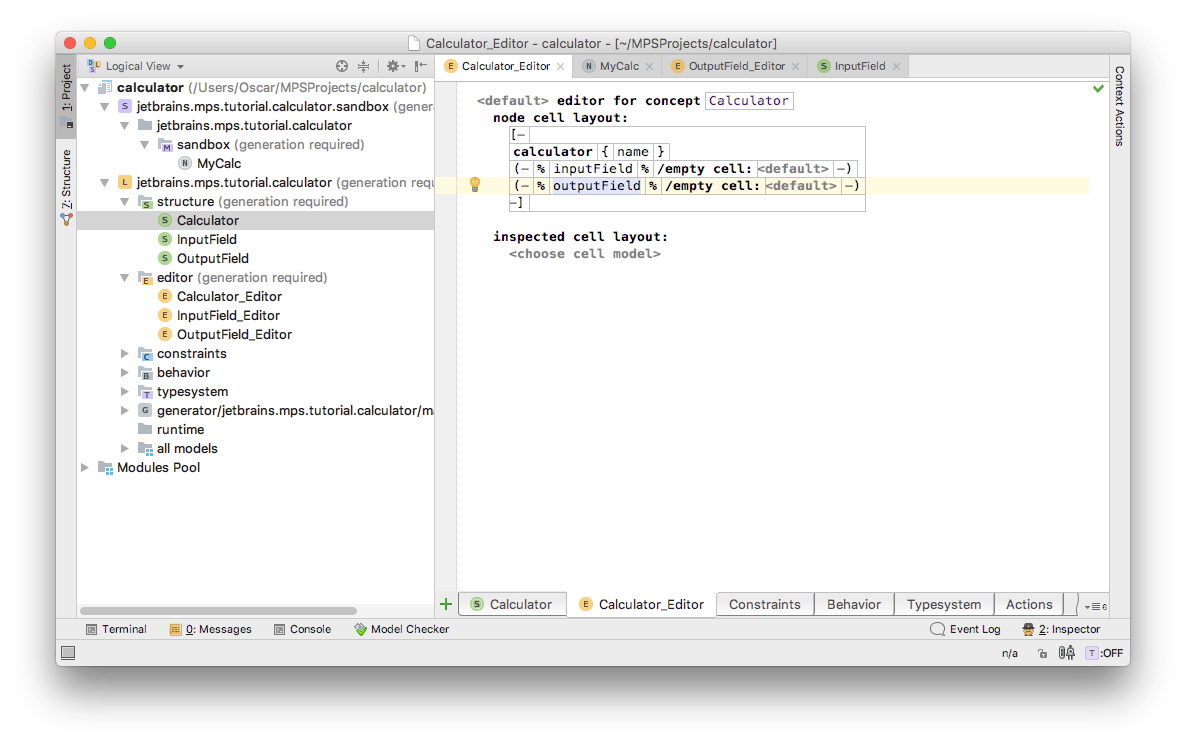Hide the Project panel with the hide icon
Image resolution: width=1186 pixels, height=746 pixels.
421,66
